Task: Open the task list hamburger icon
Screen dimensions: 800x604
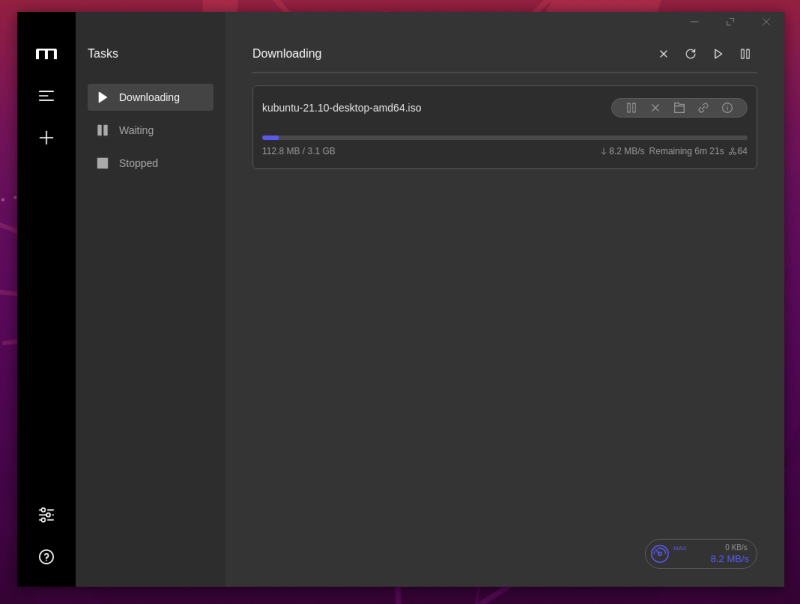Action: [46, 95]
